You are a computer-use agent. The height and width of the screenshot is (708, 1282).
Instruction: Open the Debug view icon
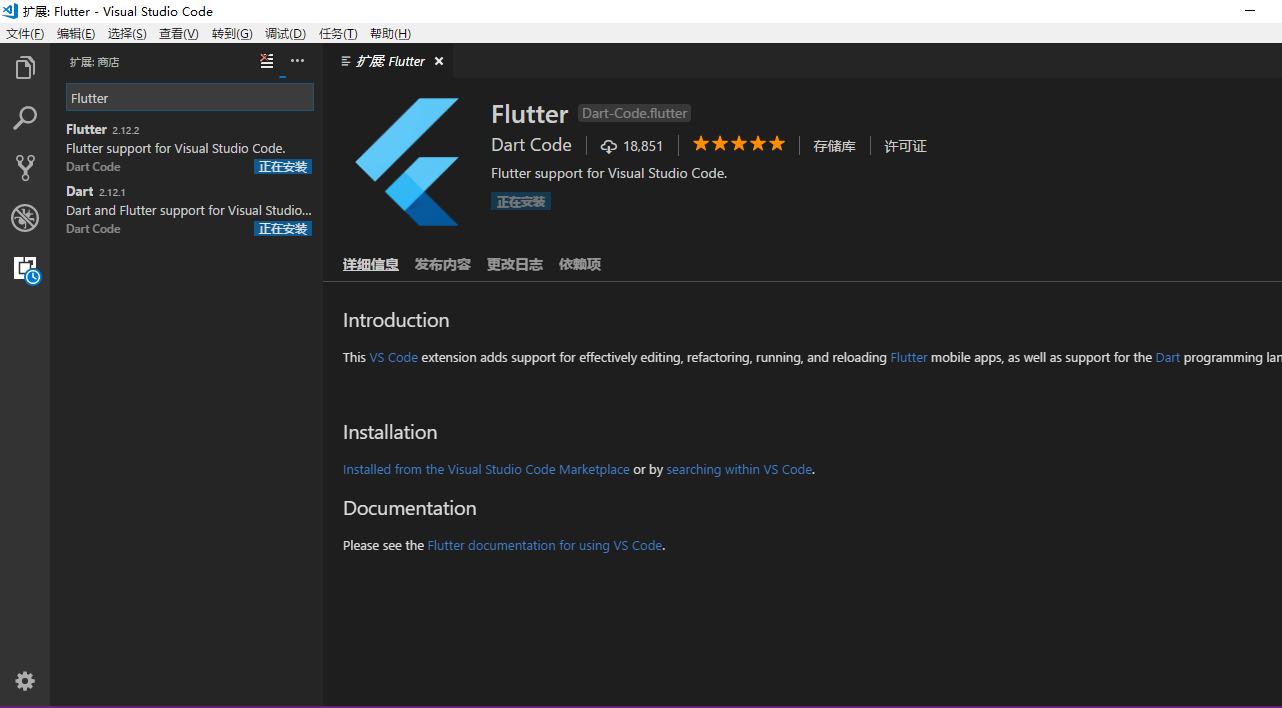pyautogui.click(x=25, y=217)
